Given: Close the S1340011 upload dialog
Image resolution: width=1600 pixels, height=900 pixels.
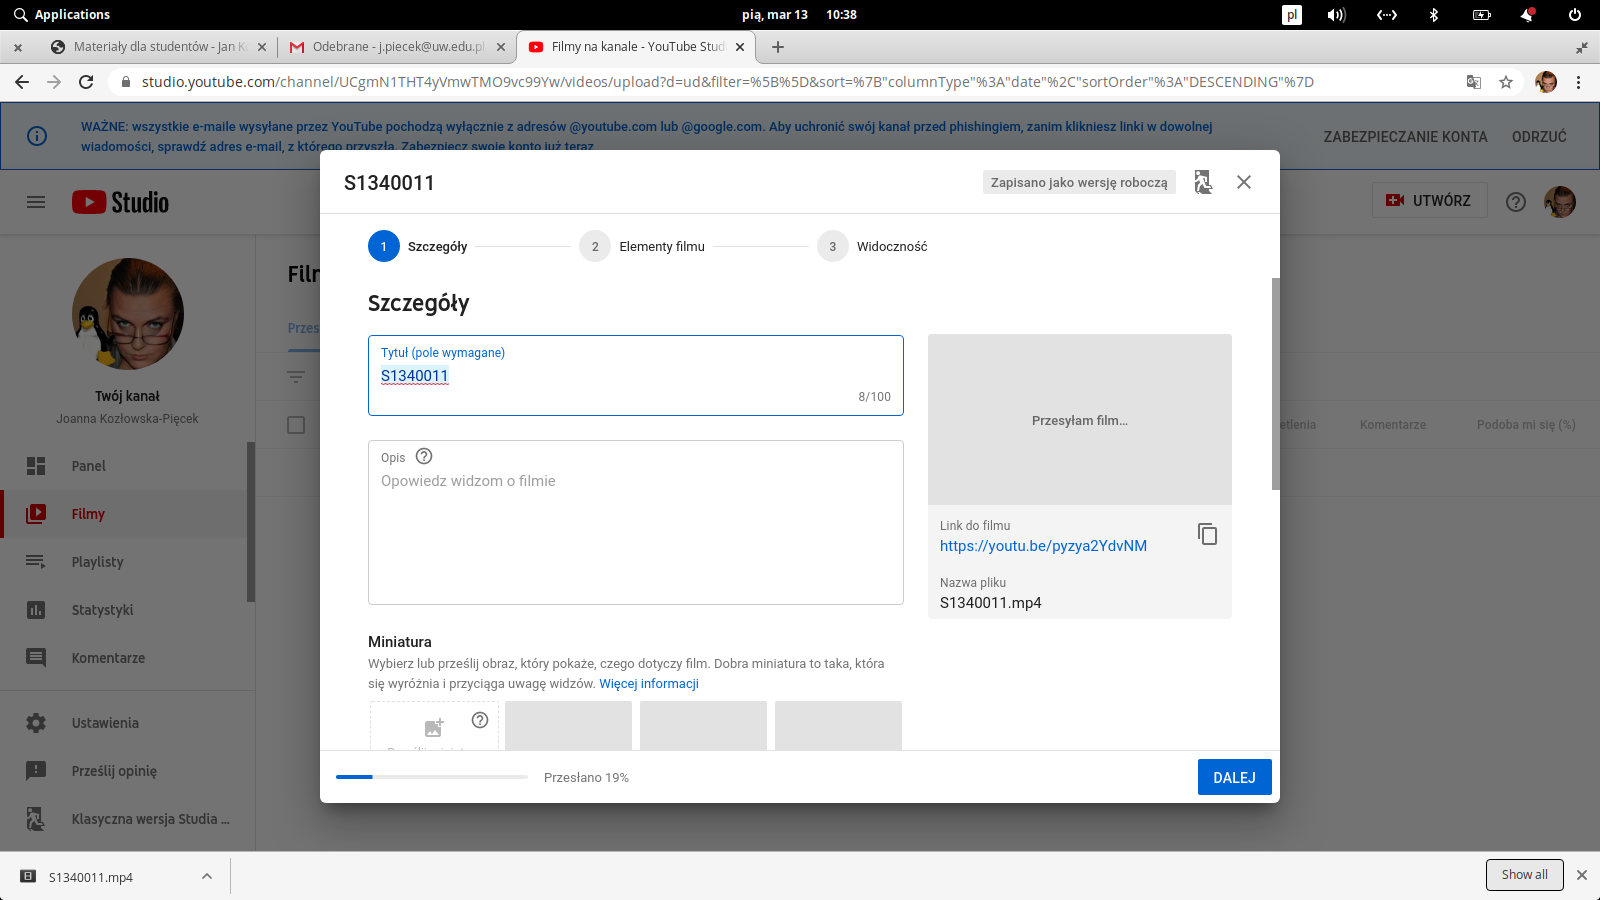Looking at the screenshot, I should pos(1244,182).
